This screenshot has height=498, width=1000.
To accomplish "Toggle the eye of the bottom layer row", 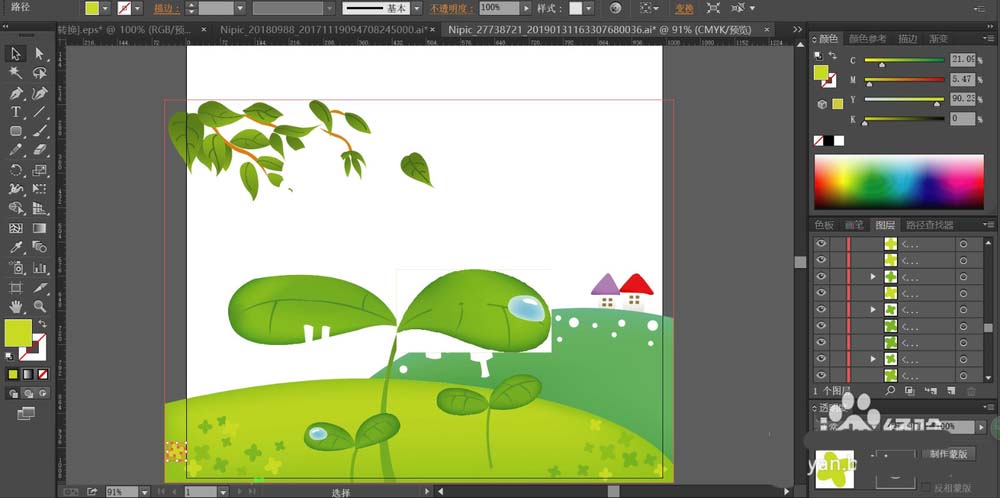I will [821, 376].
